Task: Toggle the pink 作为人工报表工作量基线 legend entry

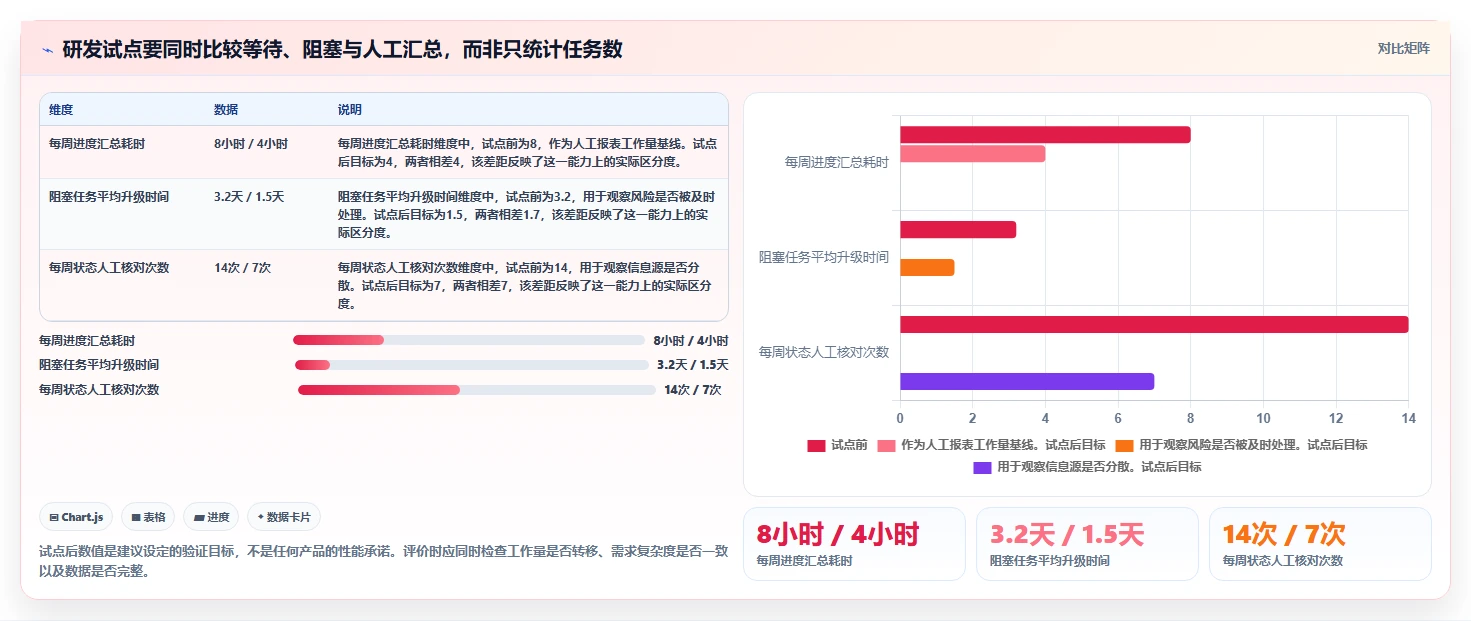Action: [991, 445]
